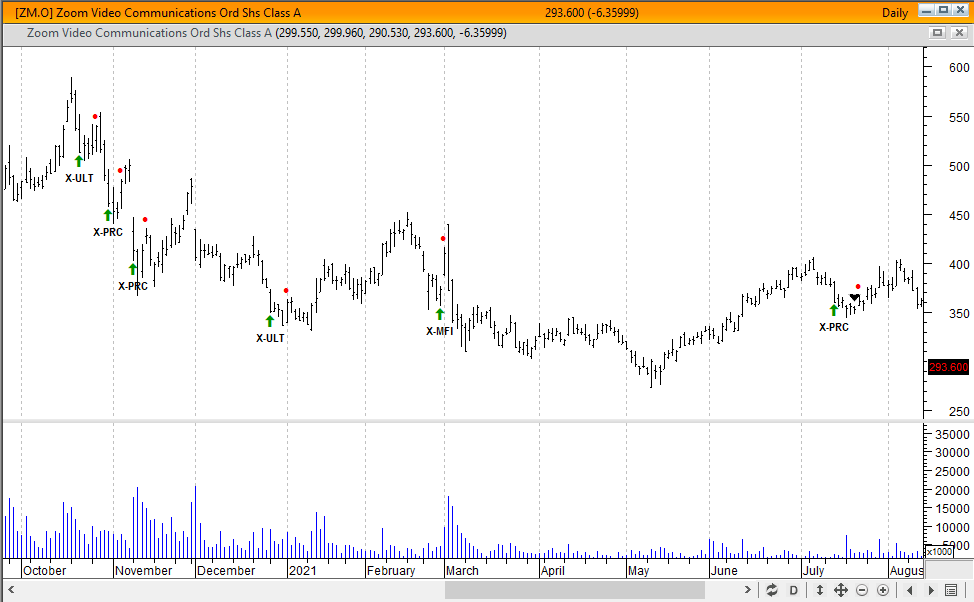974x602 pixels.
Task: Click the December label on date axis
Action: (x=226, y=570)
